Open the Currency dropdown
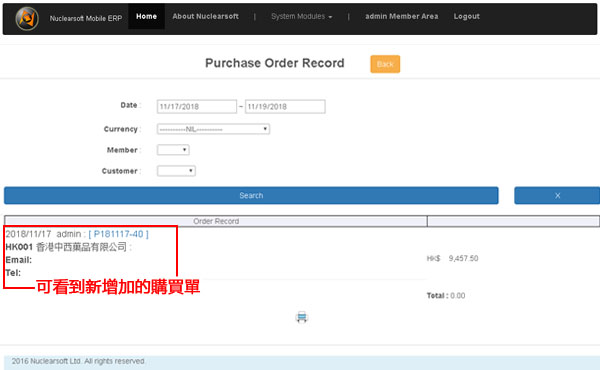 [x=213, y=129]
